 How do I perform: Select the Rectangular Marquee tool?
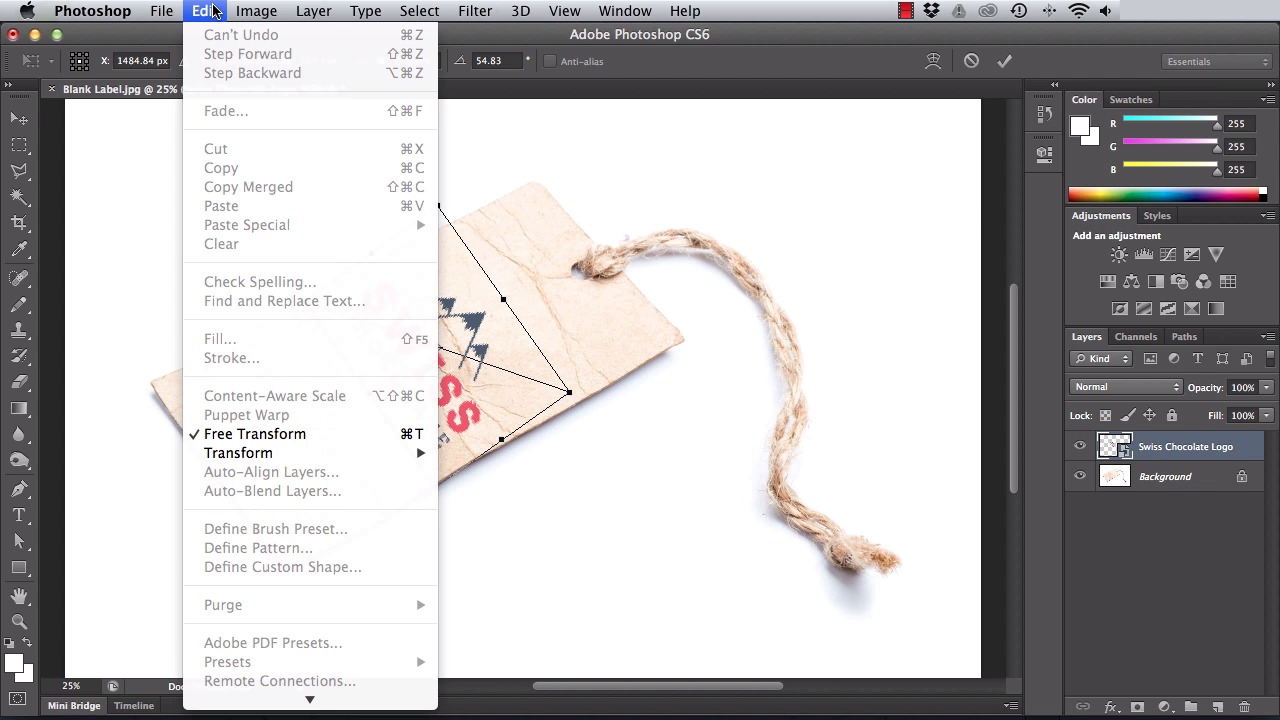[19, 145]
